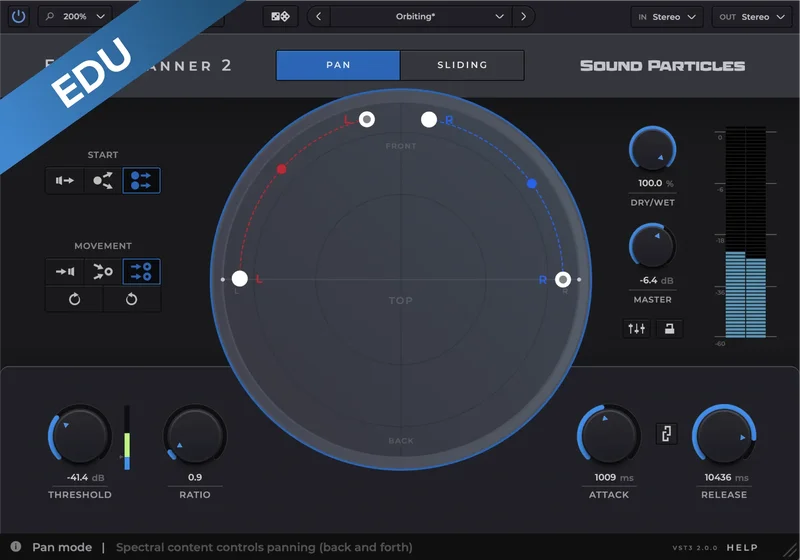Image resolution: width=800 pixels, height=560 pixels.
Task: Click the HELP button
Action: pyautogui.click(x=742, y=547)
